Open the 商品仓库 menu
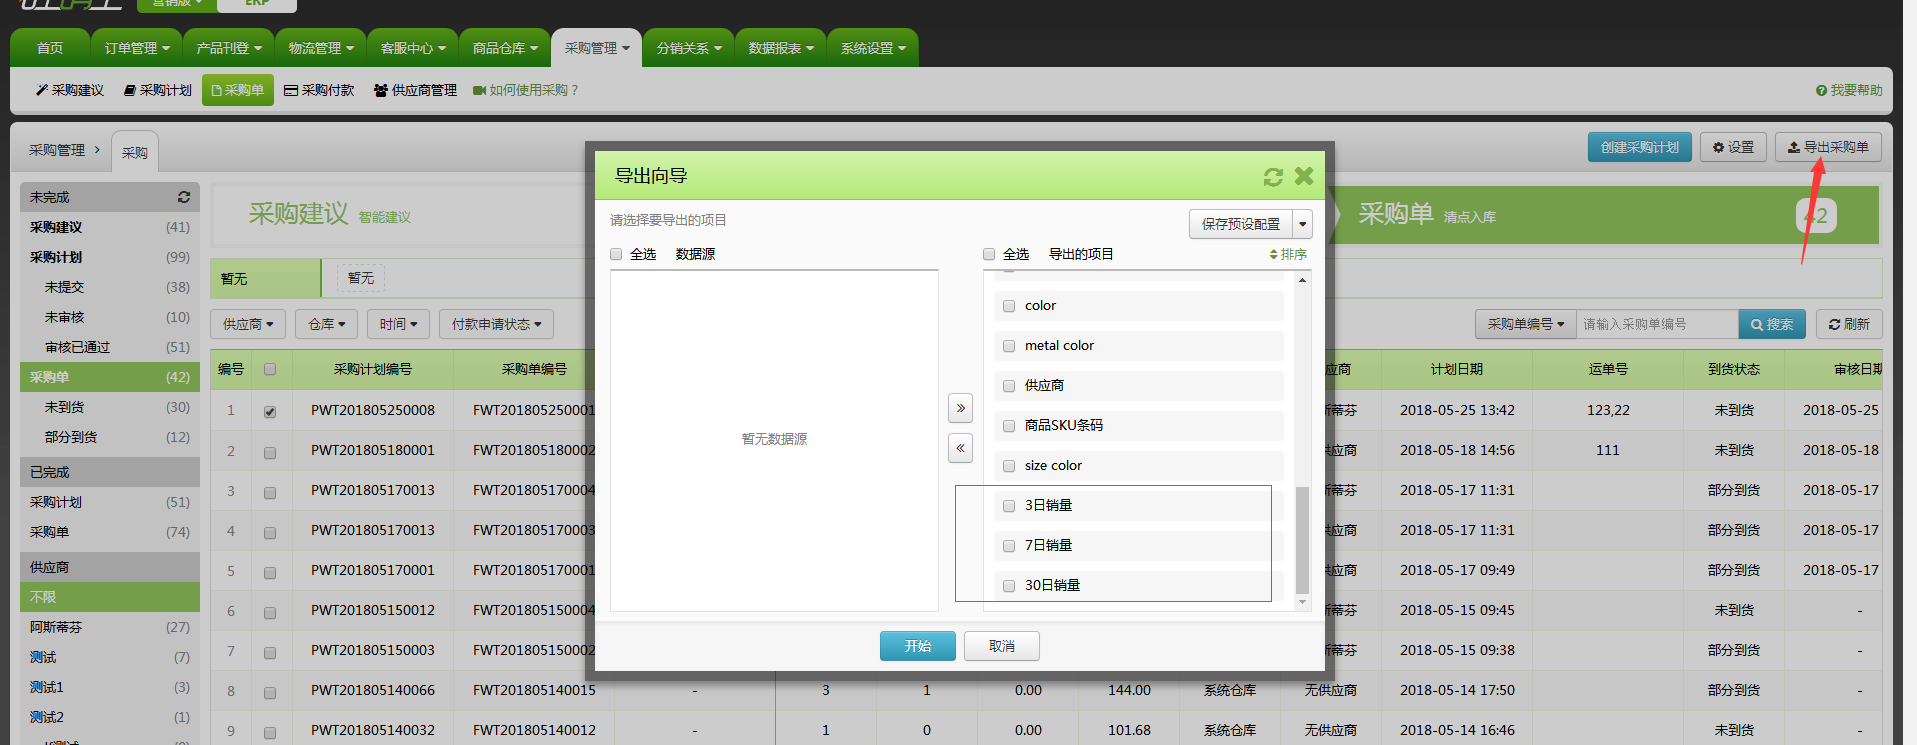The height and width of the screenshot is (745, 1917). coord(505,48)
